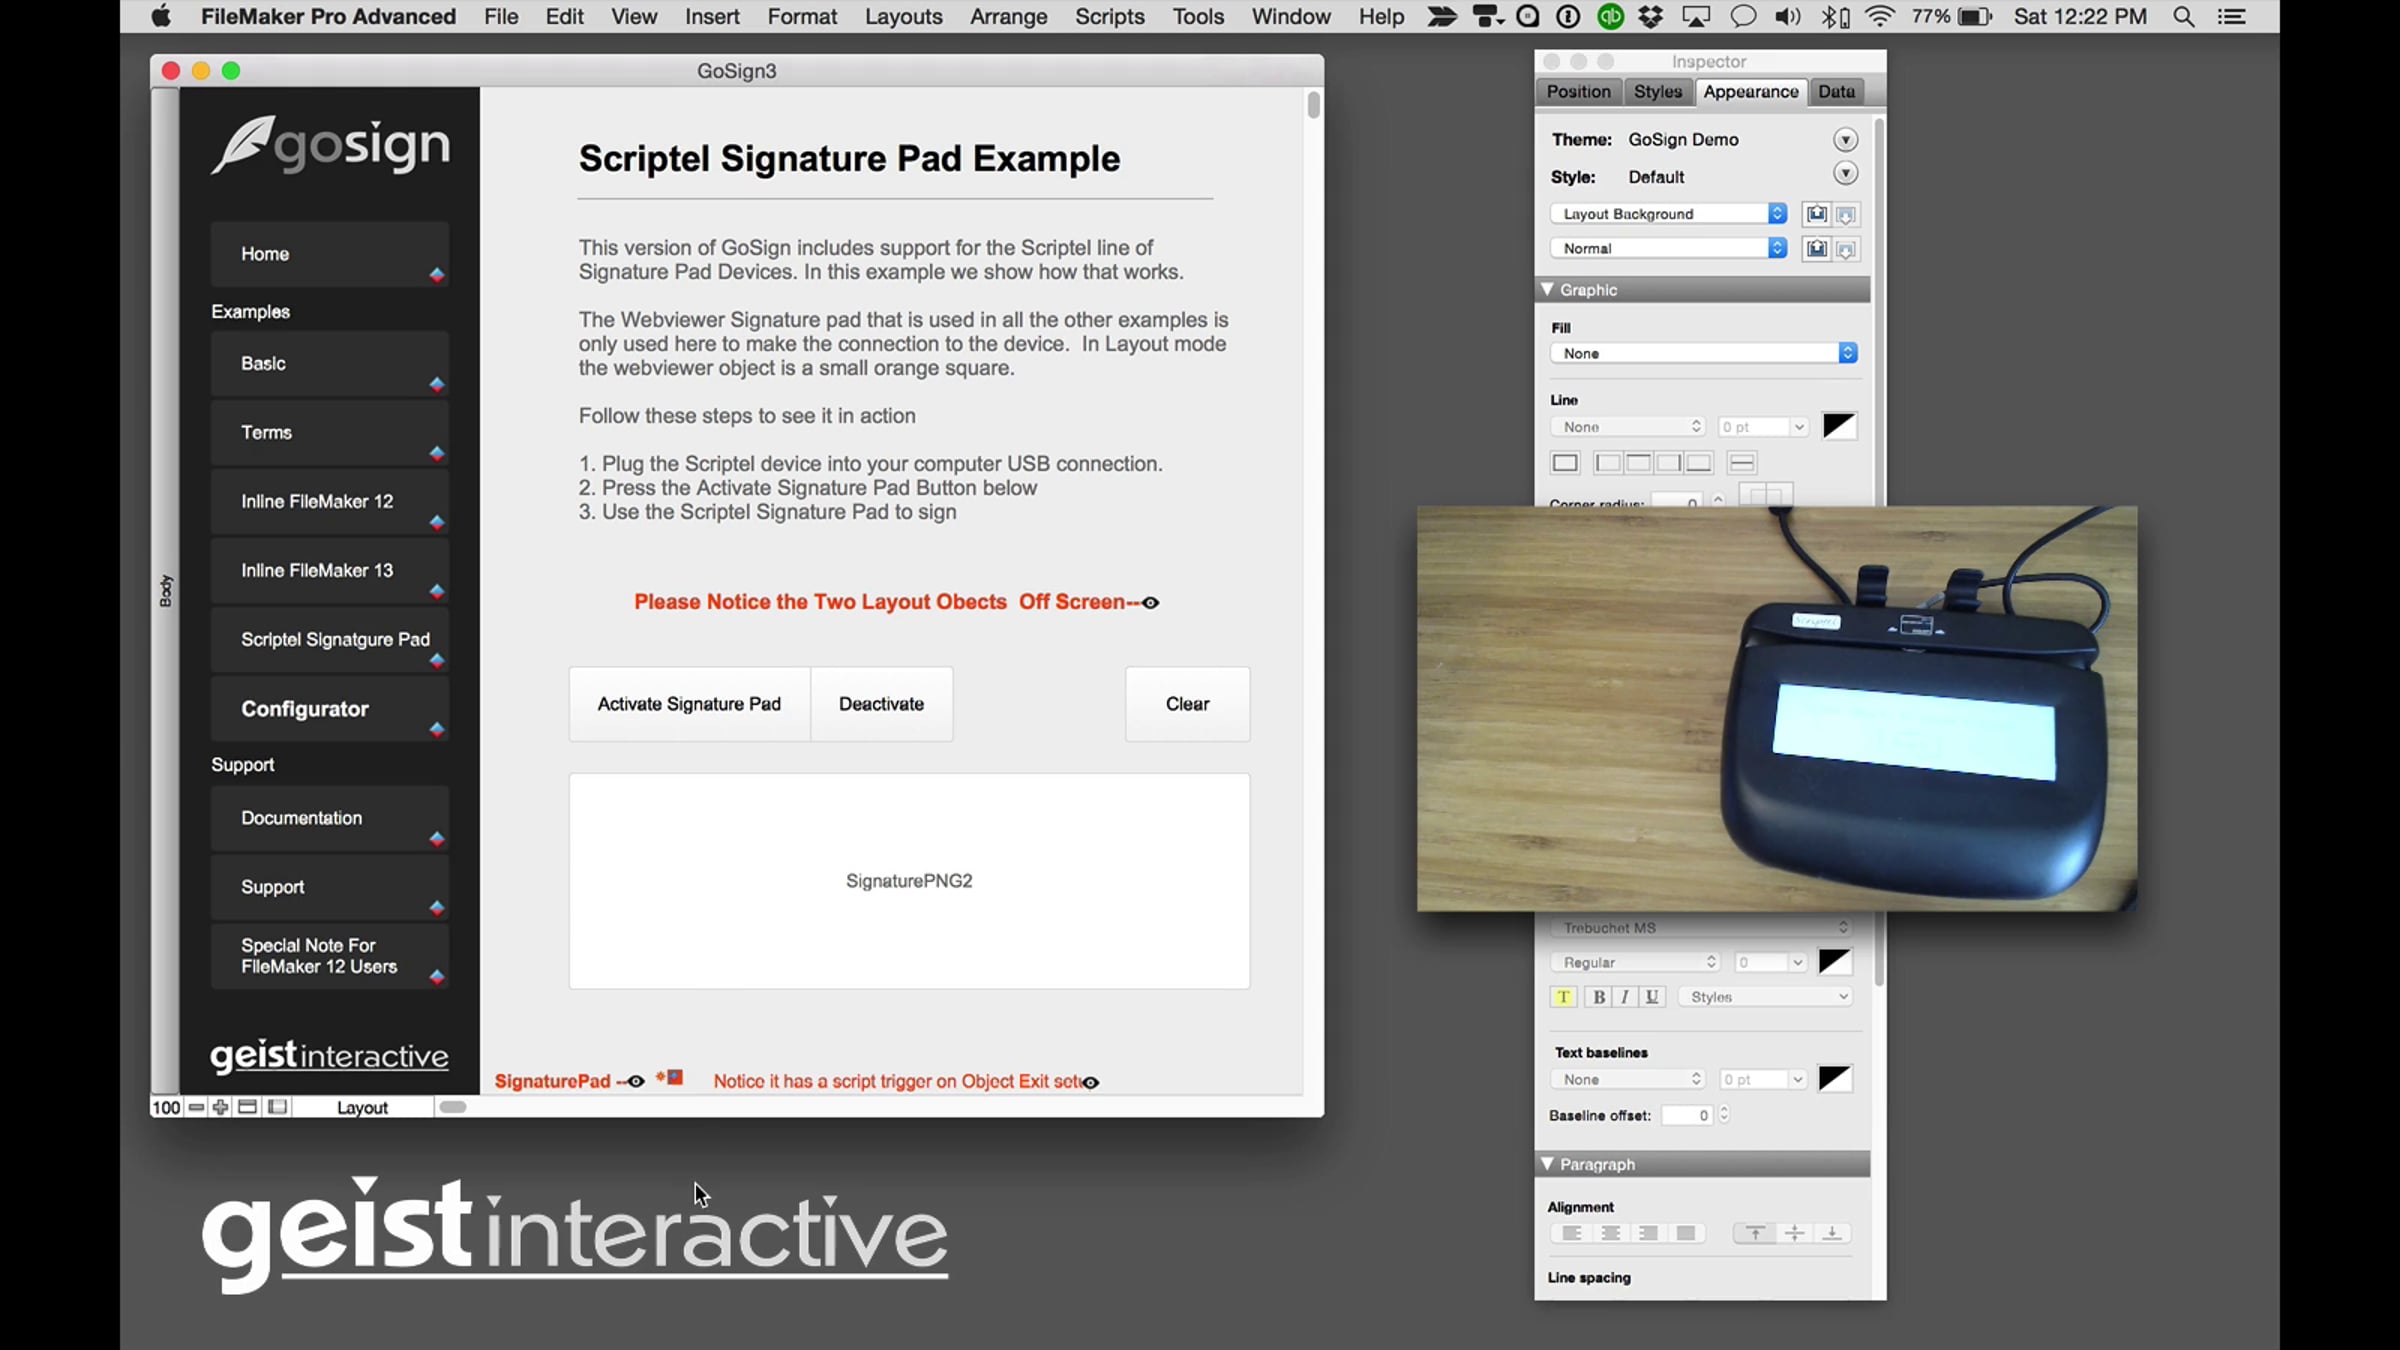The height and width of the screenshot is (1350, 2400).
Task: Click eye icon after Object Exit notice
Action: (x=1091, y=1082)
